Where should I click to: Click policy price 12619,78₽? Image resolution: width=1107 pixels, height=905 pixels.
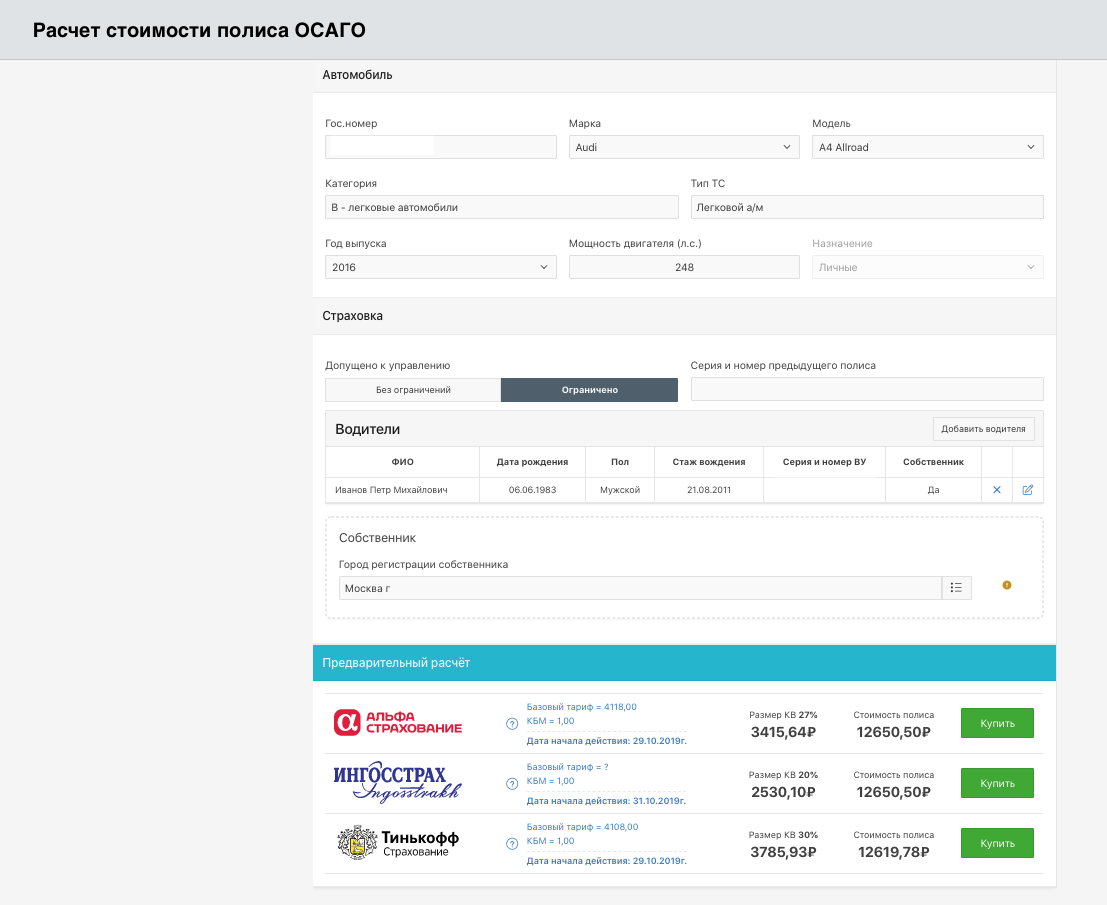click(x=894, y=852)
